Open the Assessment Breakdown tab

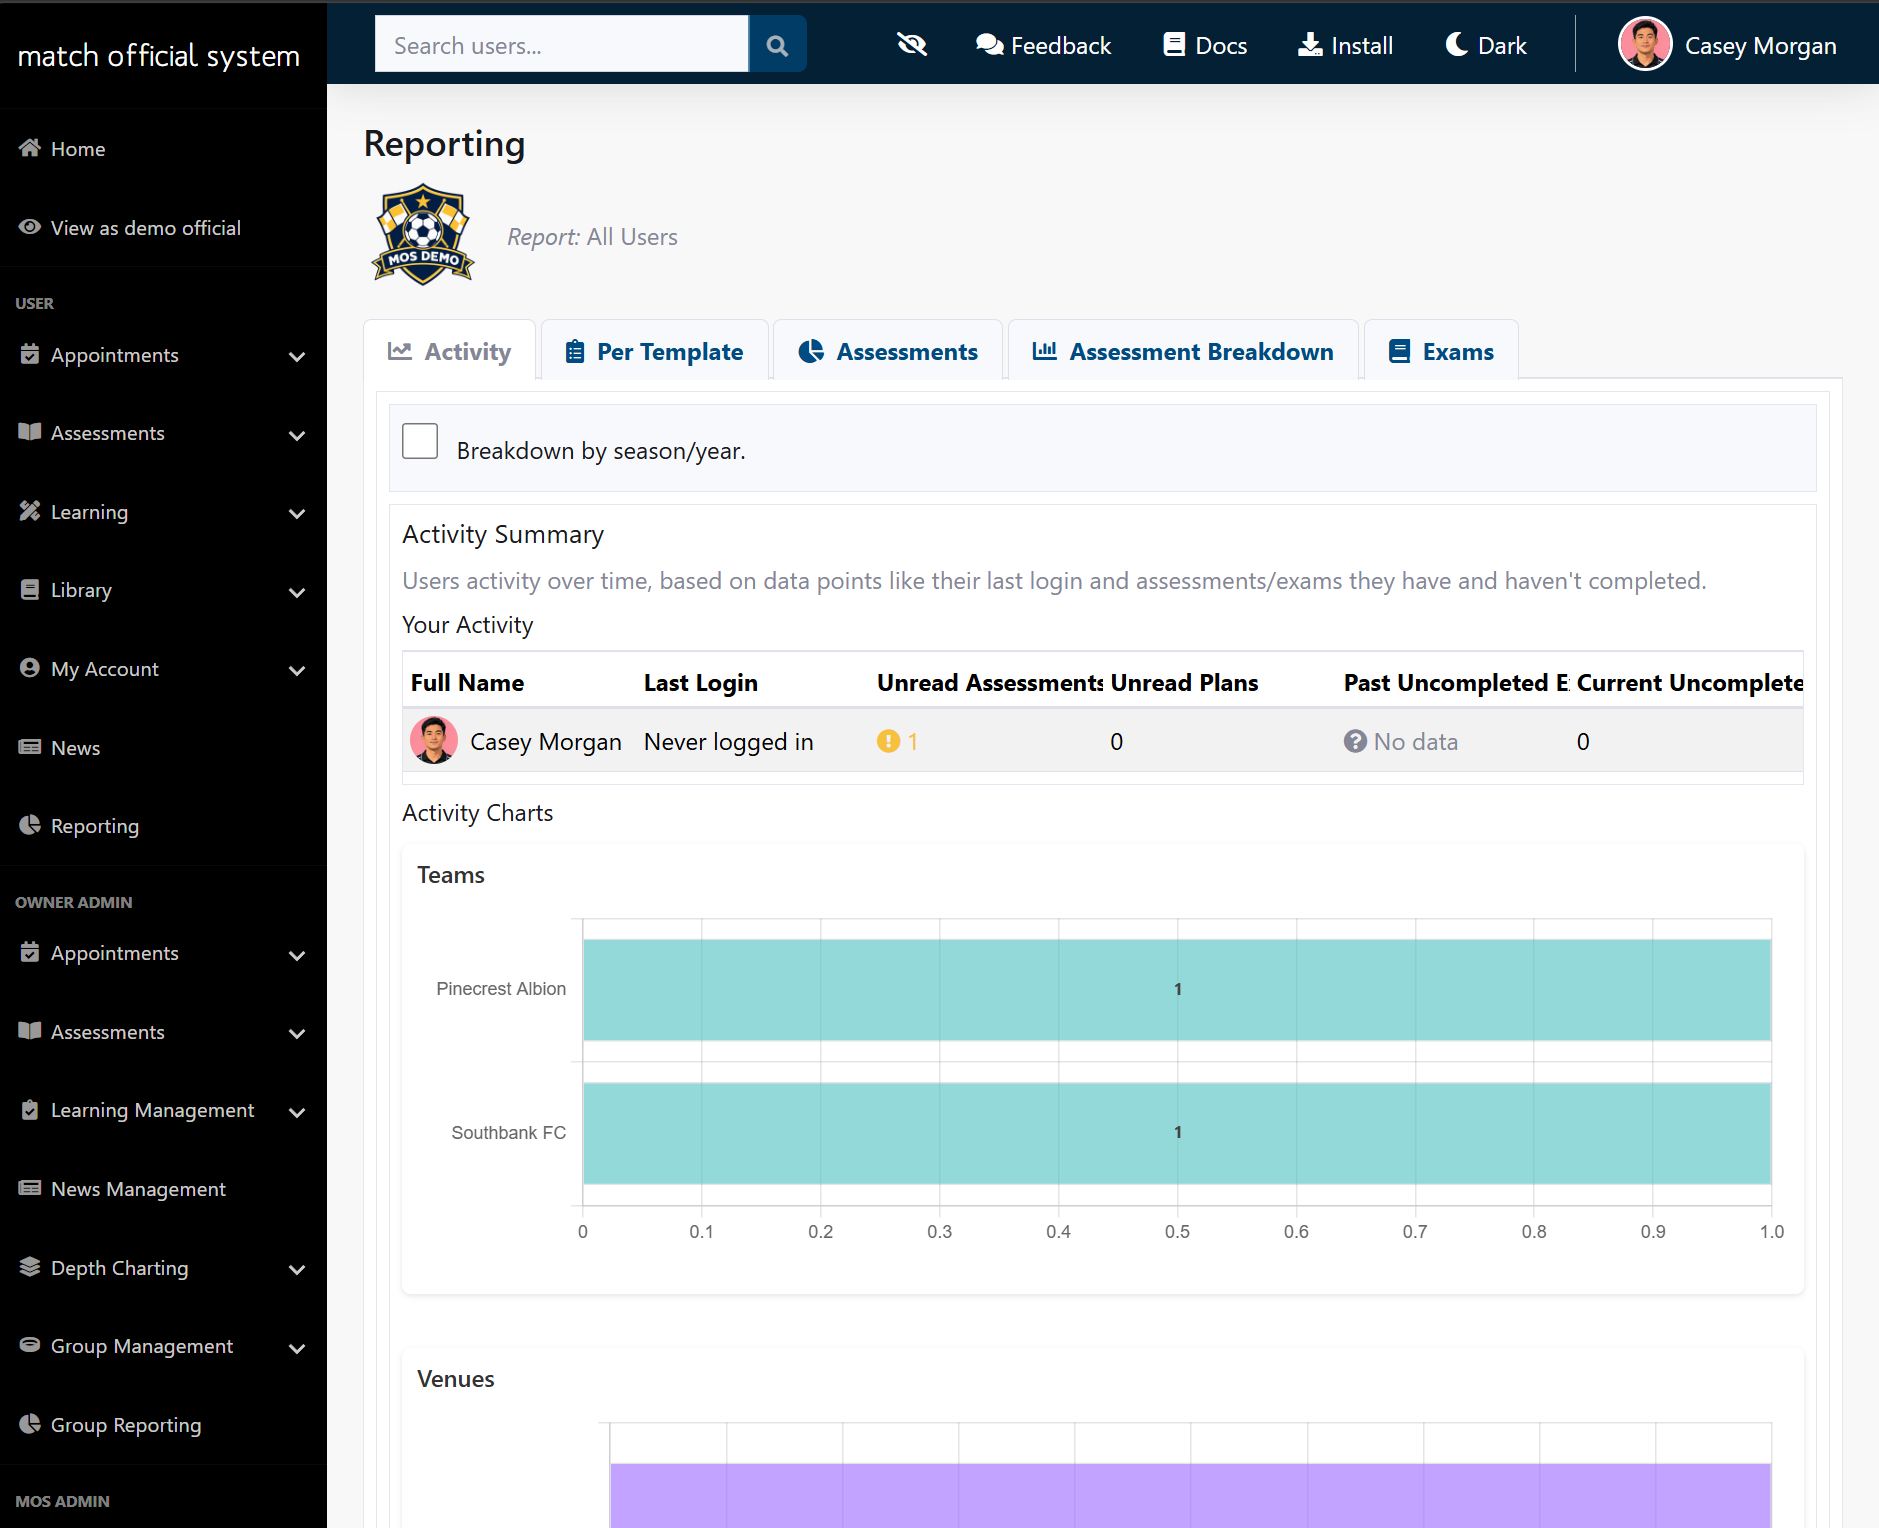tap(1183, 351)
